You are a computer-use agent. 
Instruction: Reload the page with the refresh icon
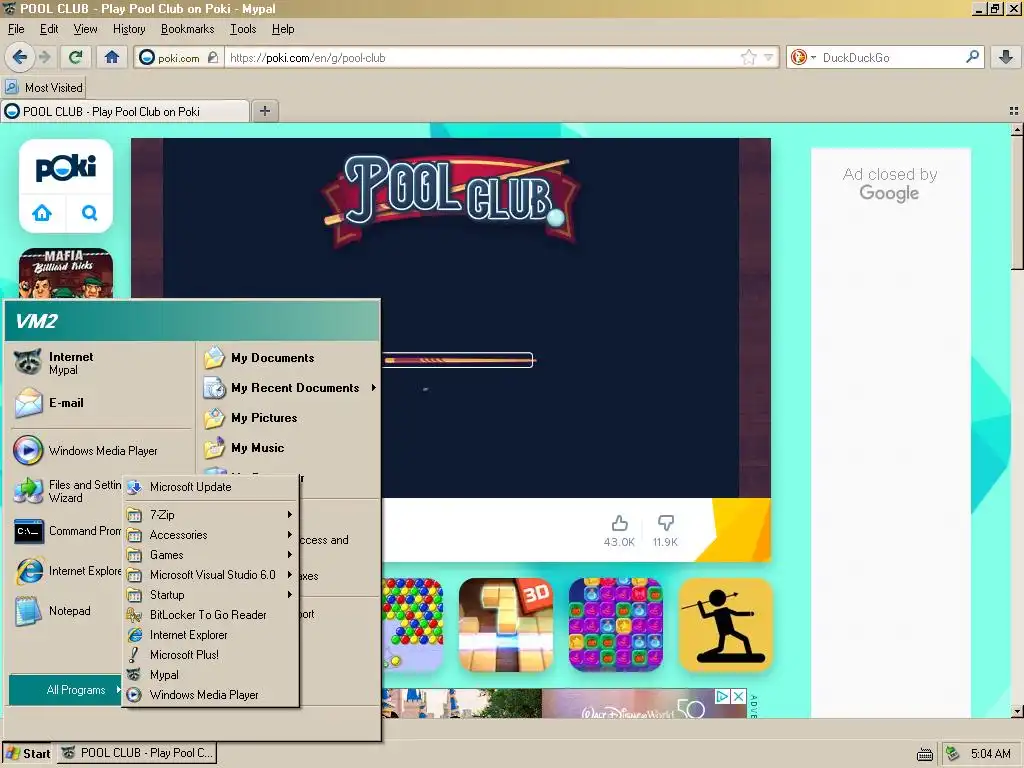[76, 57]
